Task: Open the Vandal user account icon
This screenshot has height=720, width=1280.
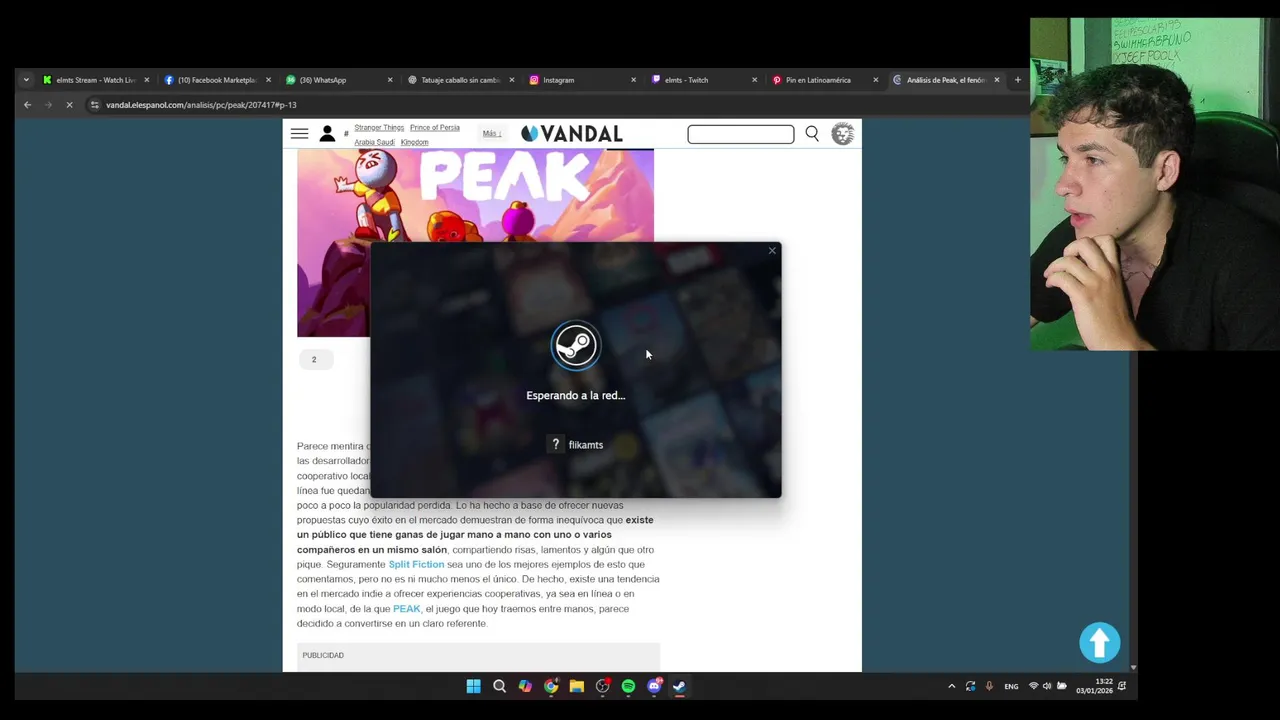Action: tap(327, 133)
